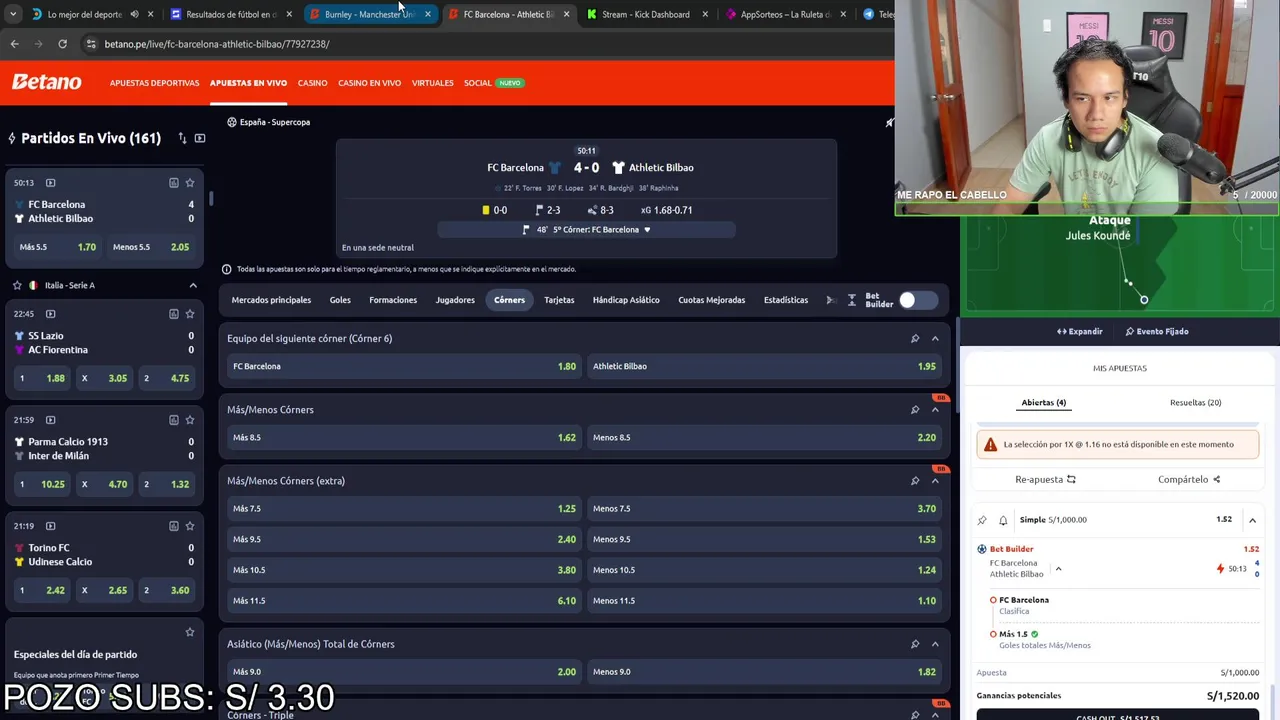The image size is (1280, 720).
Task: Collapse the Equipo del siguiente córner market
Action: coord(935,339)
